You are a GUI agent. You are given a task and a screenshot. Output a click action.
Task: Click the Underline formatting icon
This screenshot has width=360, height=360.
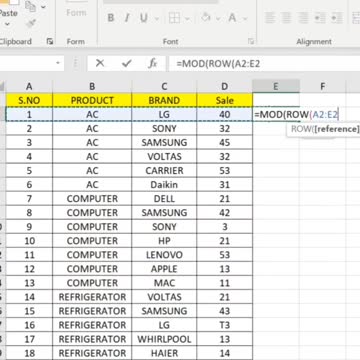tap(144, 18)
